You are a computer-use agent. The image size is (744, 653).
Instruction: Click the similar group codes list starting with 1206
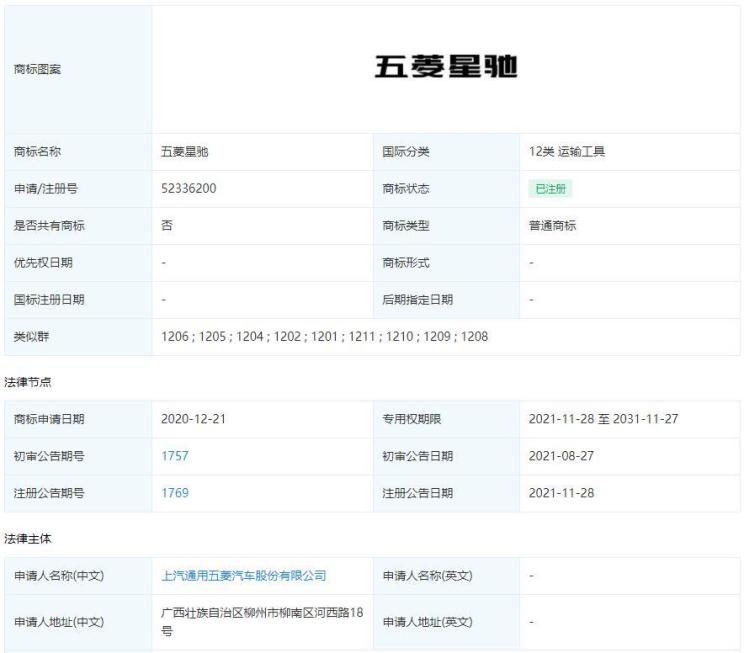click(x=324, y=336)
